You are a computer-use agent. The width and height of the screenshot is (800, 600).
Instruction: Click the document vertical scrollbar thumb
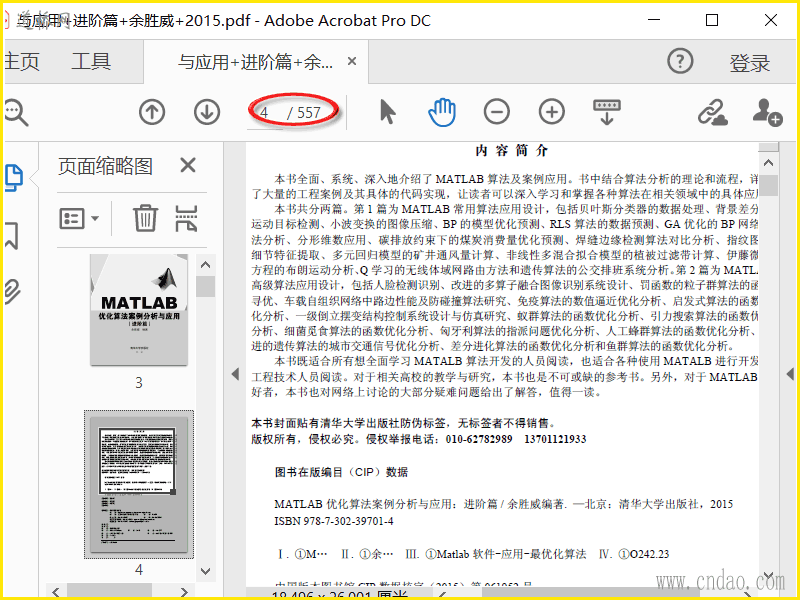(768, 186)
